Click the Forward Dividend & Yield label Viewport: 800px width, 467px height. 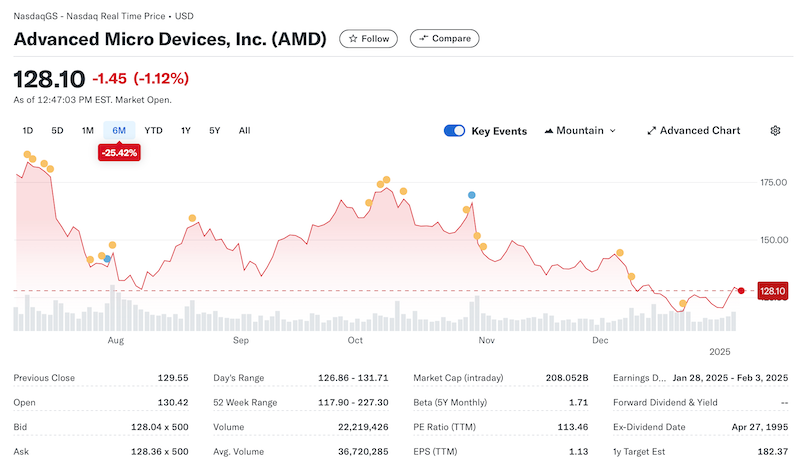[665, 402]
